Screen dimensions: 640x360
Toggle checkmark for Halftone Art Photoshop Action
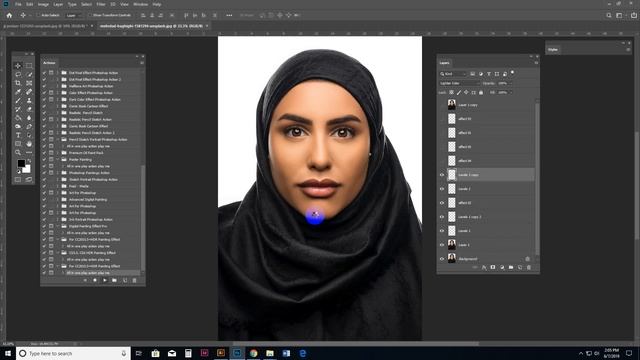[44, 86]
